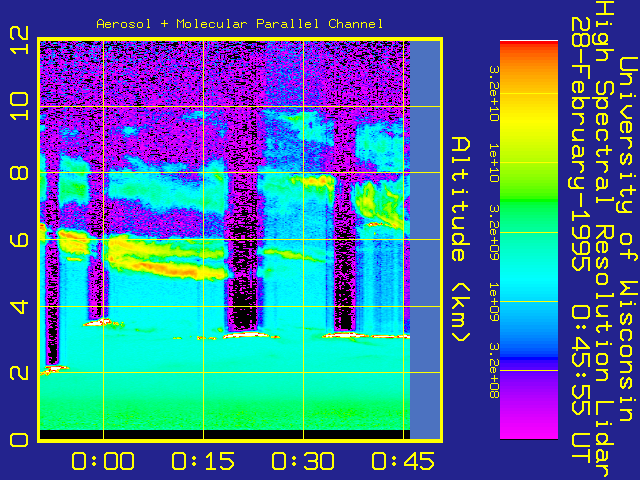Pick the magenta bottom of the colorbar
The width and height of the screenshot is (640, 480).
tap(529, 429)
